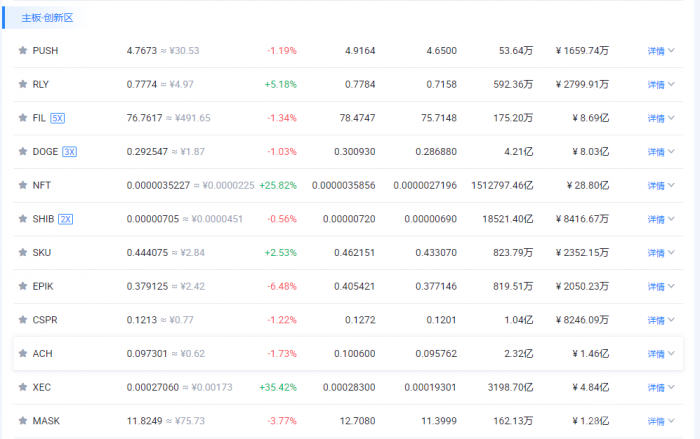Click the CSPR coin name

click(45, 320)
